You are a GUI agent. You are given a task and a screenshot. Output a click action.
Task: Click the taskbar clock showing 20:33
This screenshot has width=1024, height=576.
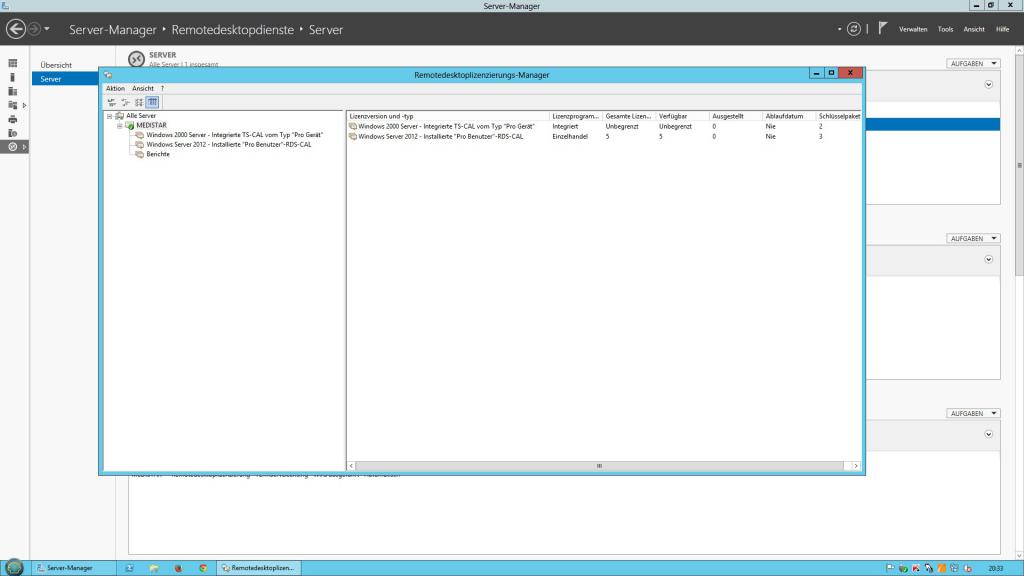(x=996, y=568)
